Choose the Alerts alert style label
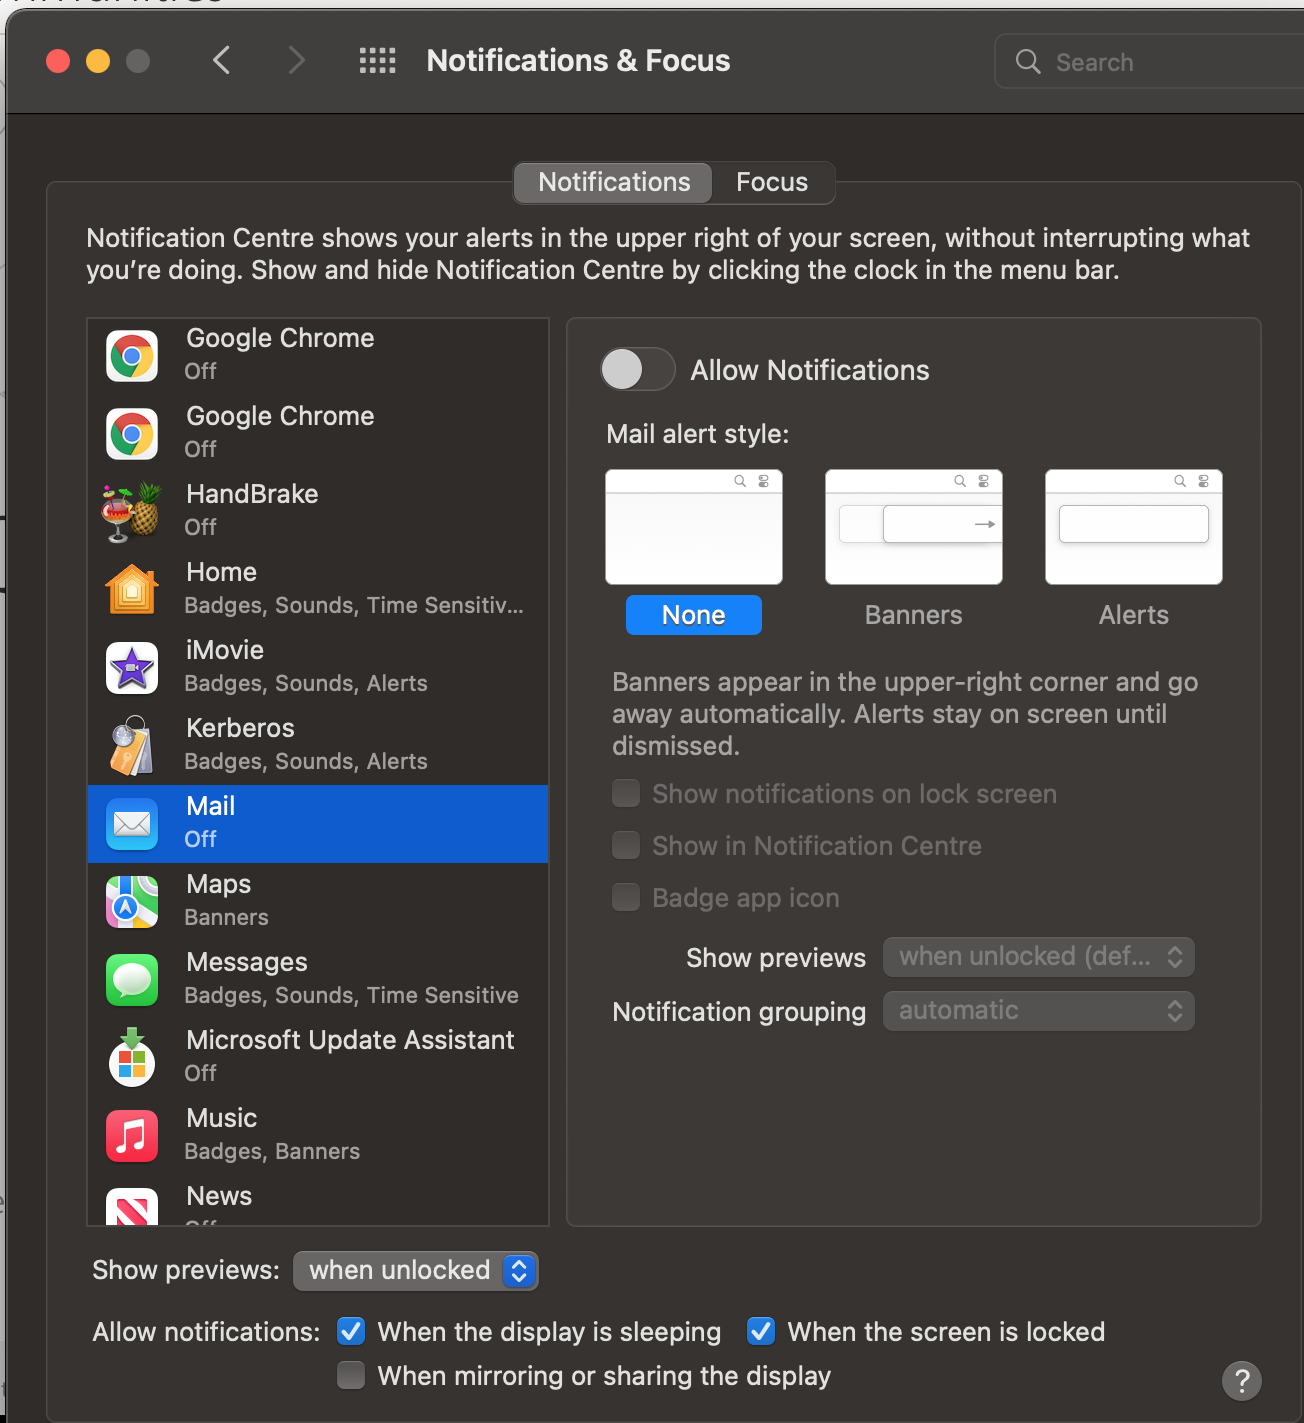This screenshot has width=1304, height=1423. (x=1134, y=615)
